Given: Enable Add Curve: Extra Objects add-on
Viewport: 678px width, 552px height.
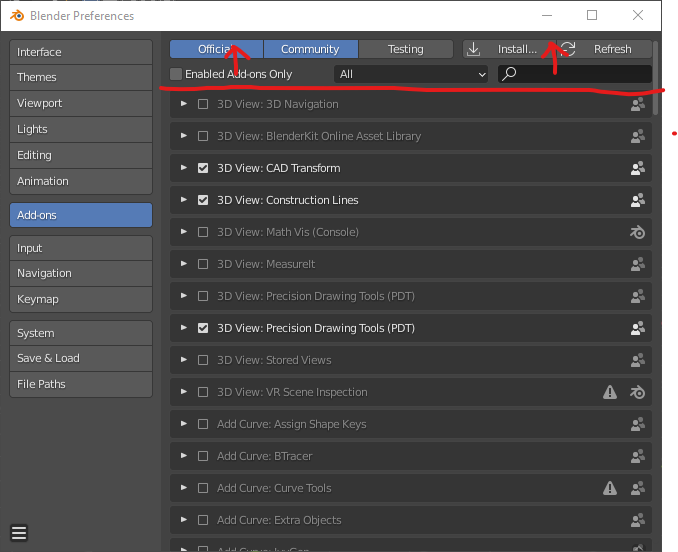Looking at the screenshot, I should tap(203, 520).
